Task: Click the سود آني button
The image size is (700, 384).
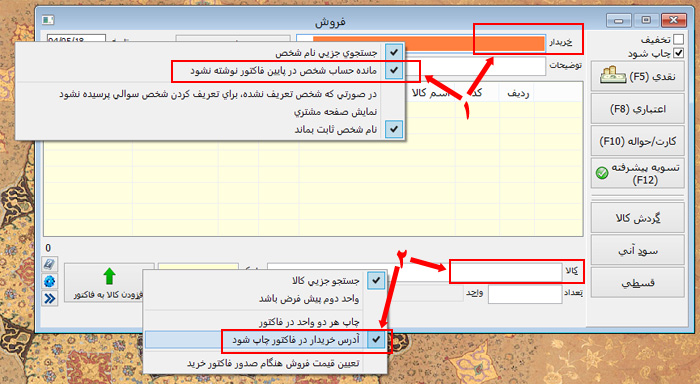Action: coord(638,250)
